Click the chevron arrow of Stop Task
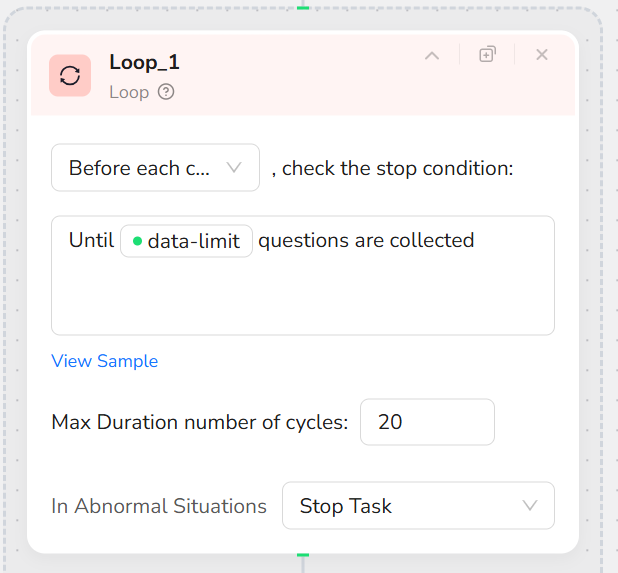Viewport: 618px width, 573px height. 530,506
